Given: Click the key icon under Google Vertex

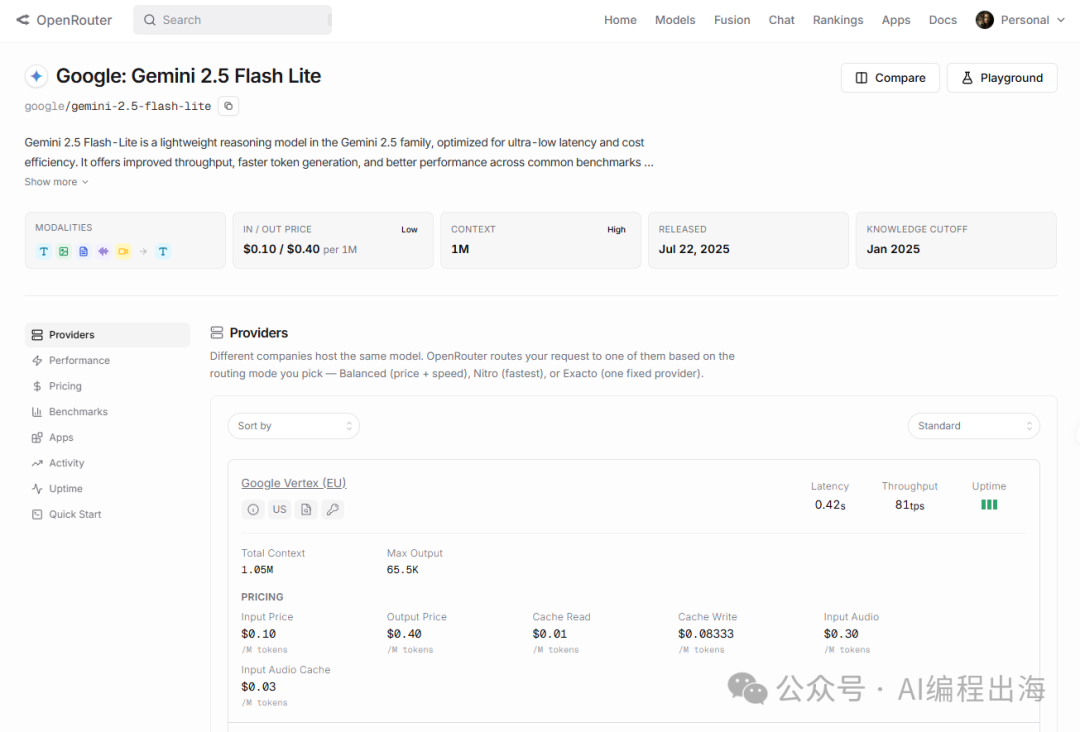Looking at the screenshot, I should [333, 510].
